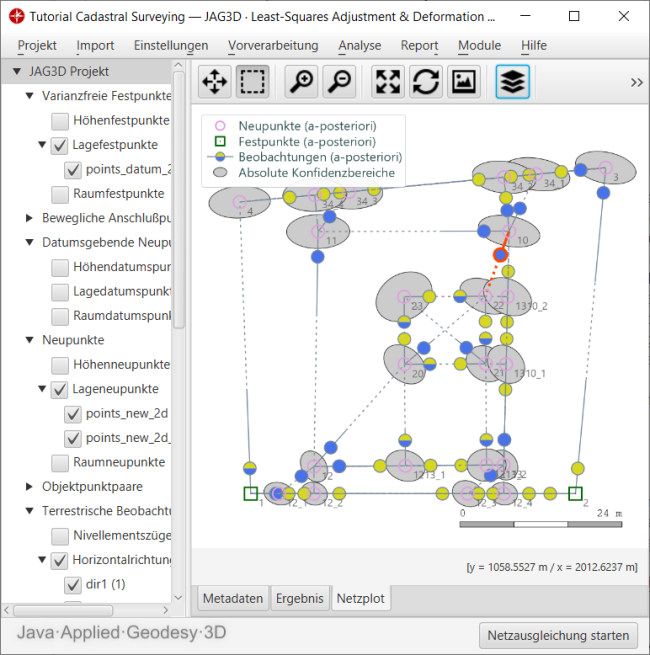Export plot as image
The width and height of the screenshot is (650, 655).
(462, 82)
